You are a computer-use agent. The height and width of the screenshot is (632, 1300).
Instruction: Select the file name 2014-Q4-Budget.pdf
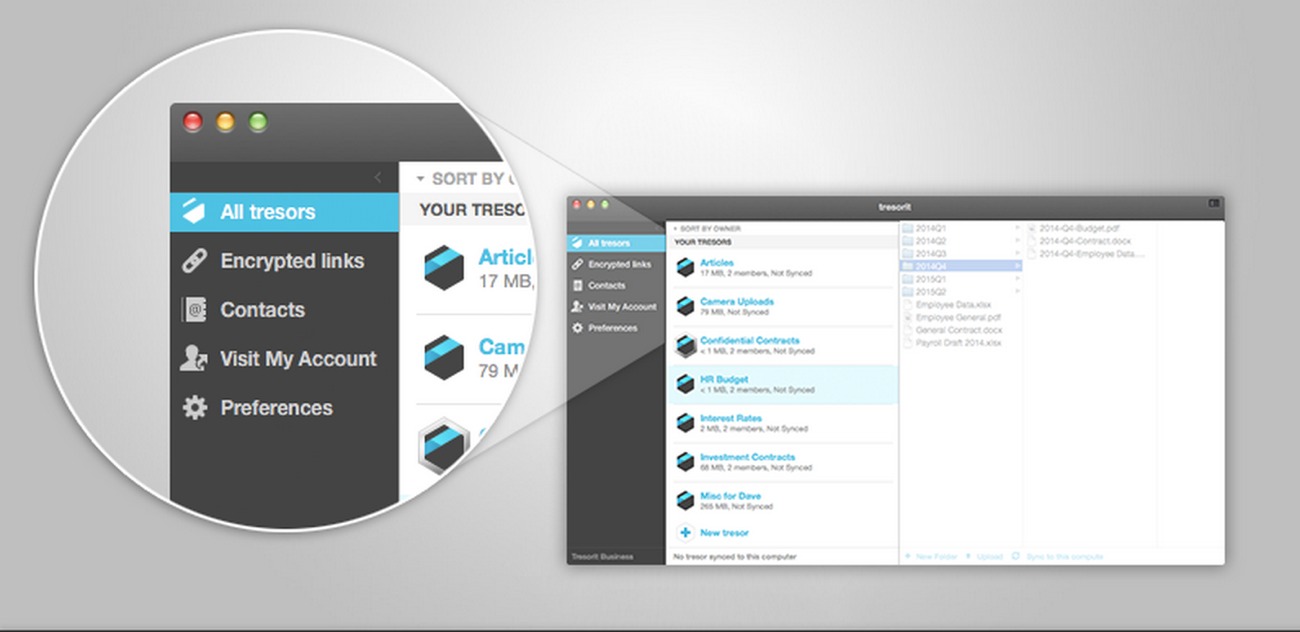[1079, 228]
